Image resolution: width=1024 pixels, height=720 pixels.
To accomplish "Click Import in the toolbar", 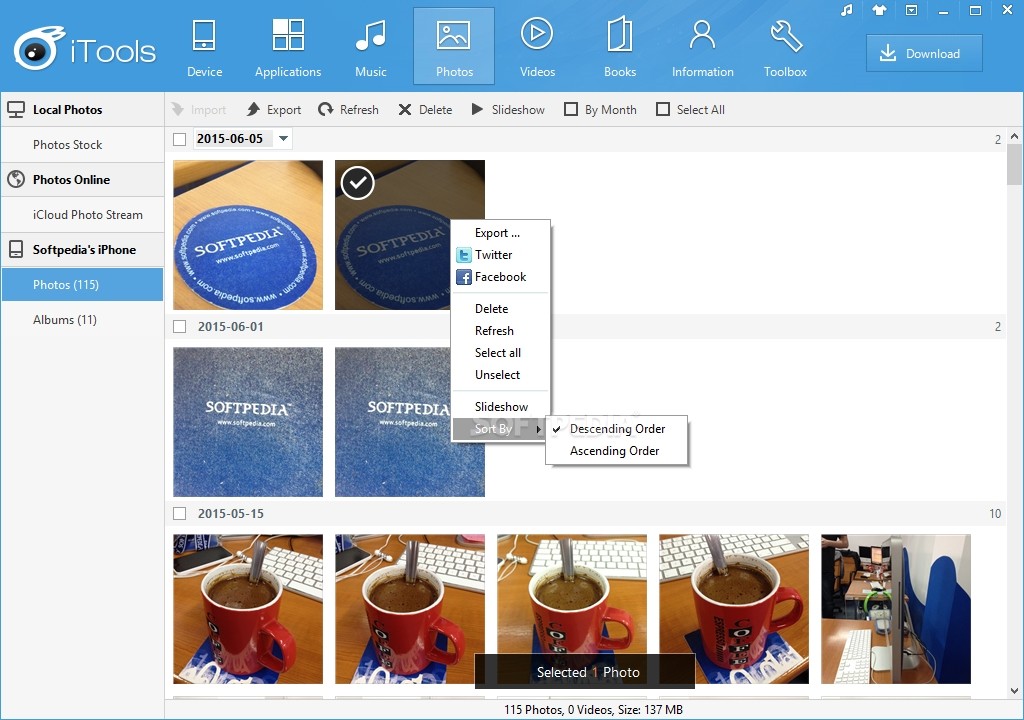I will coord(199,110).
